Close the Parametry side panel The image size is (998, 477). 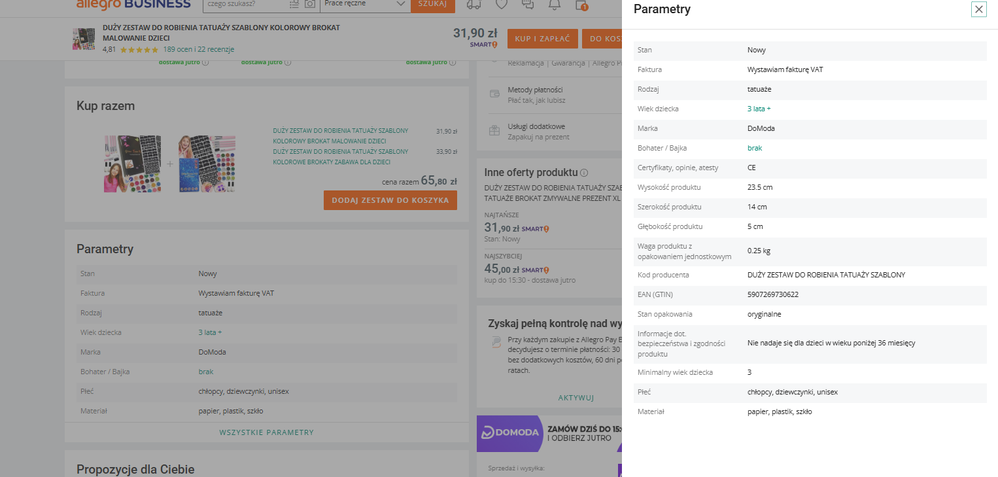pos(978,9)
